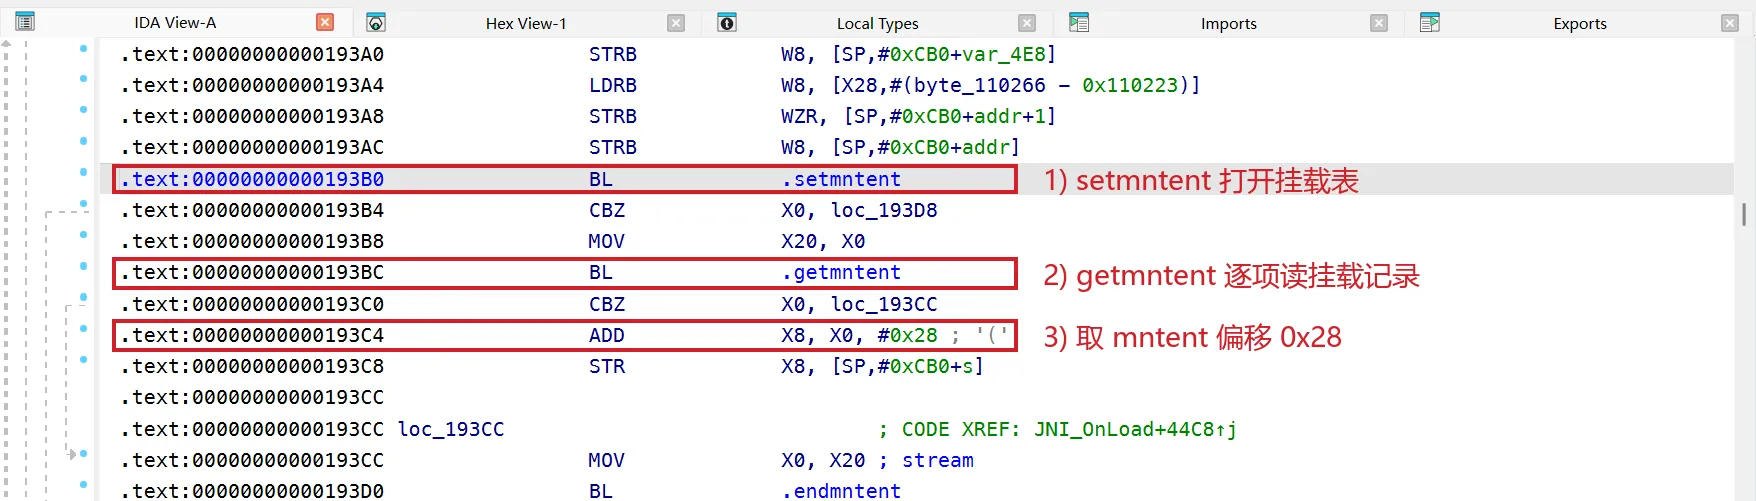Click the .endmntent call operand
The width and height of the screenshot is (1756, 501).
[x=841, y=491]
